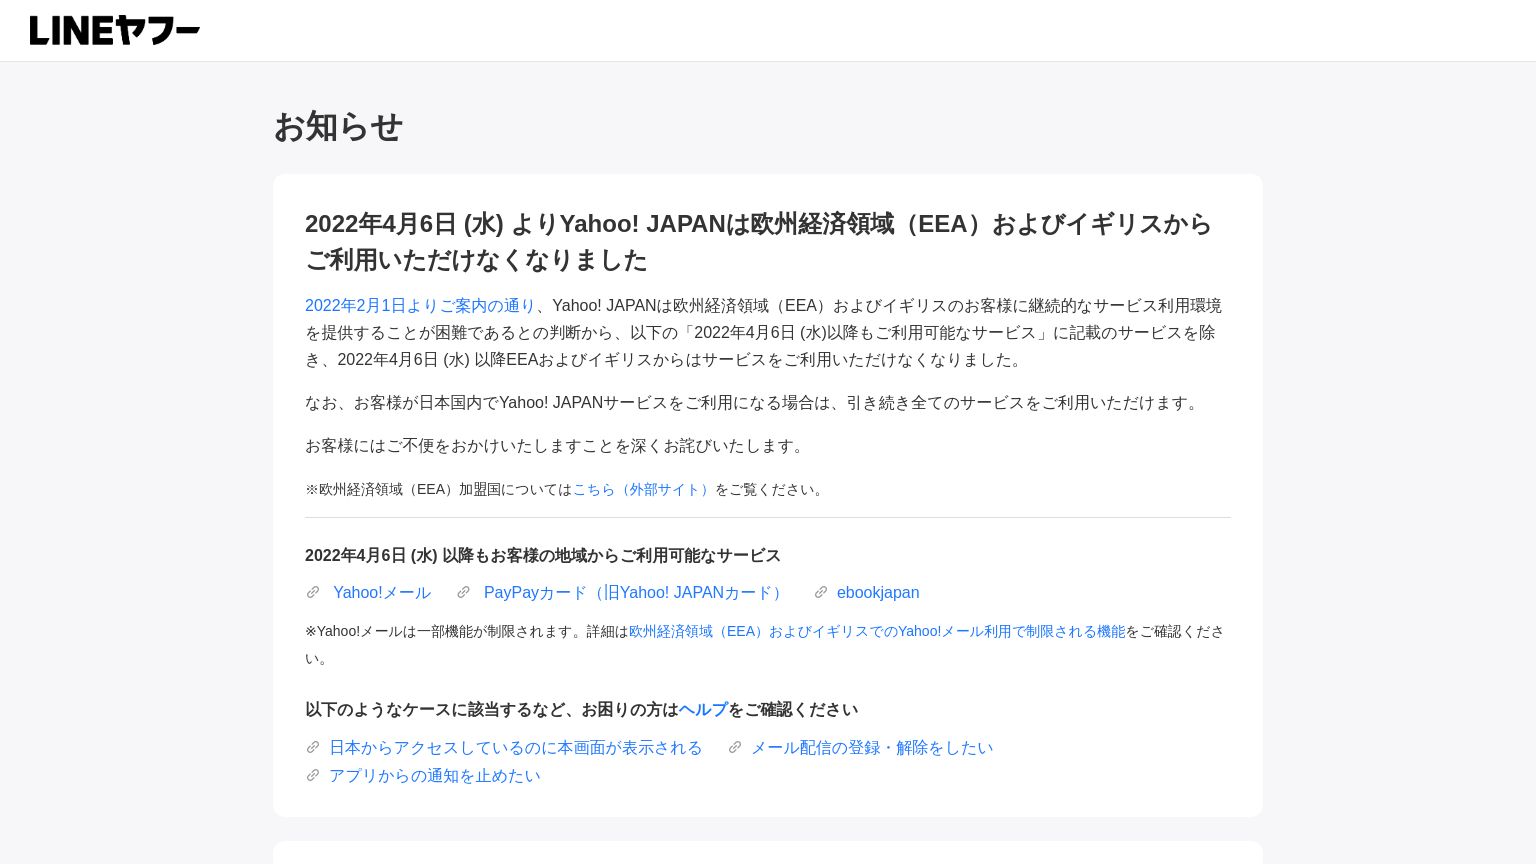Click link icon beside アプリからの通知

click(313, 776)
